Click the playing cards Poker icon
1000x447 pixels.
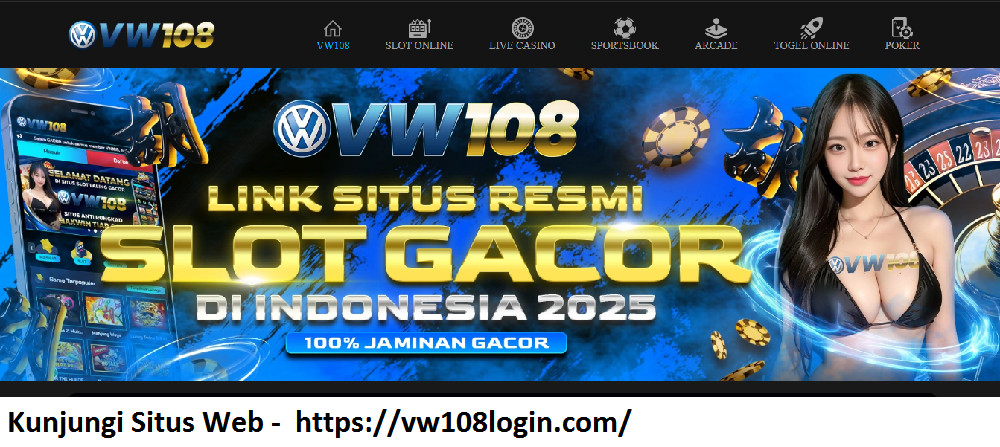point(902,28)
